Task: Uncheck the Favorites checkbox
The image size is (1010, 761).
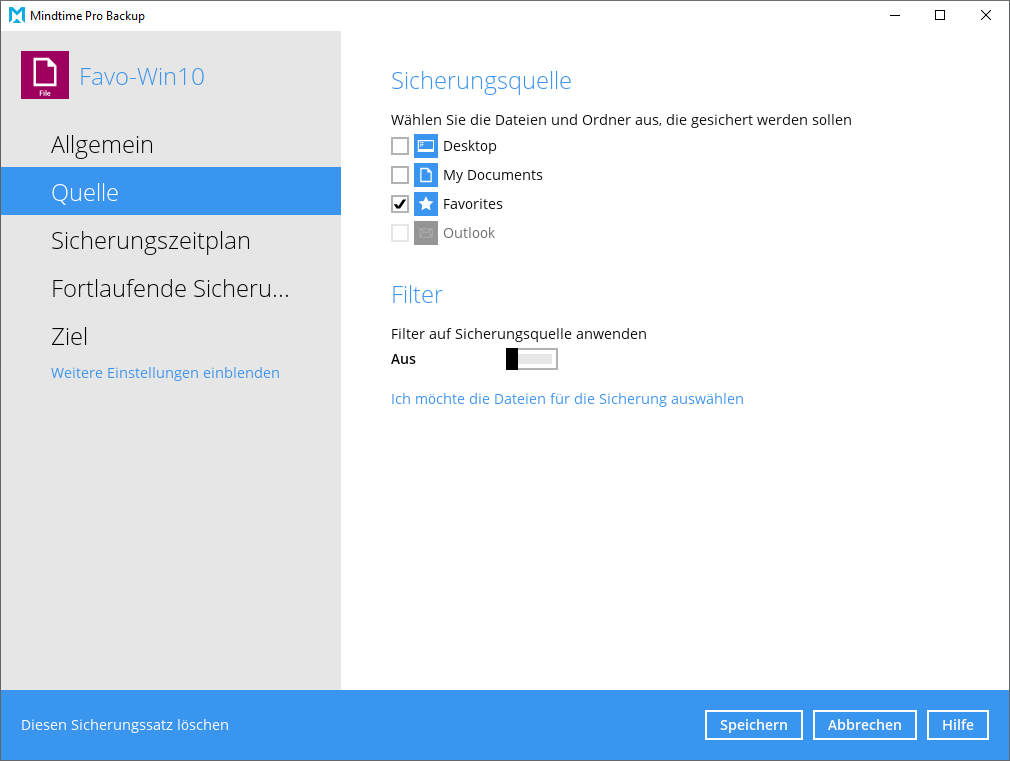Action: click(x=400, y=204)
